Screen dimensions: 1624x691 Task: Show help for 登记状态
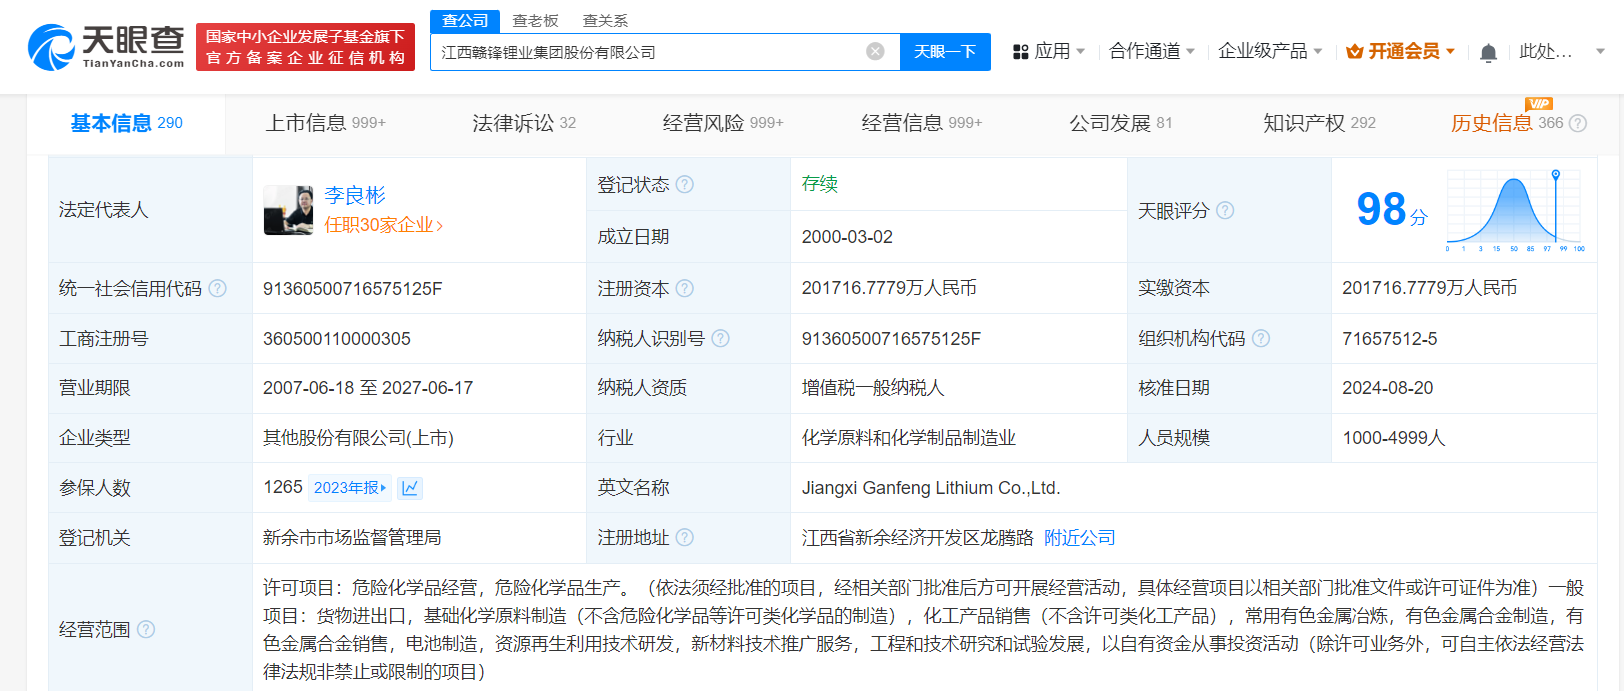click(x=685, y=184)
